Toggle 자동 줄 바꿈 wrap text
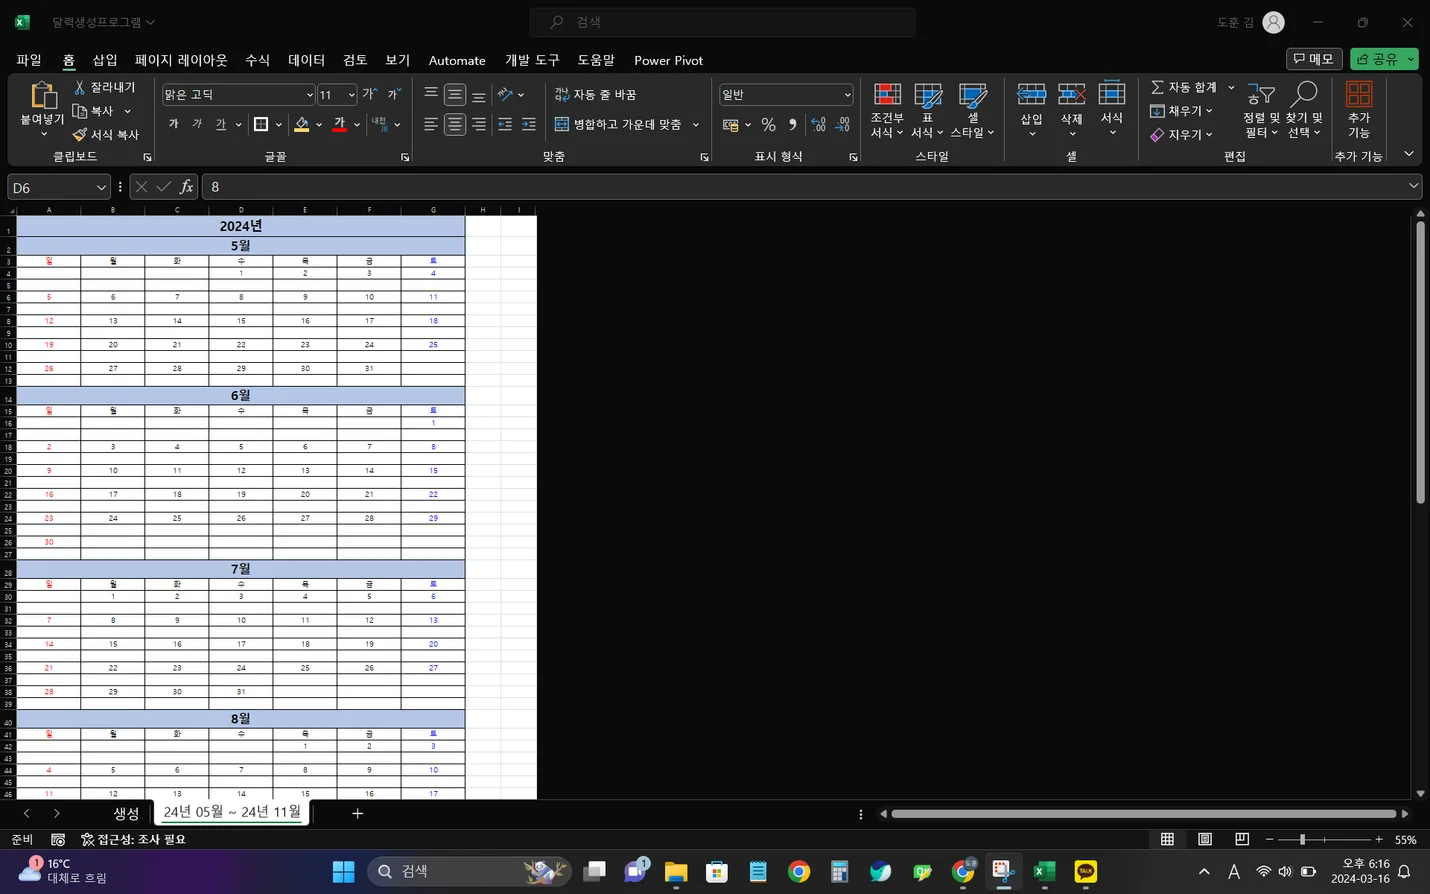 (x=596, y=94)
